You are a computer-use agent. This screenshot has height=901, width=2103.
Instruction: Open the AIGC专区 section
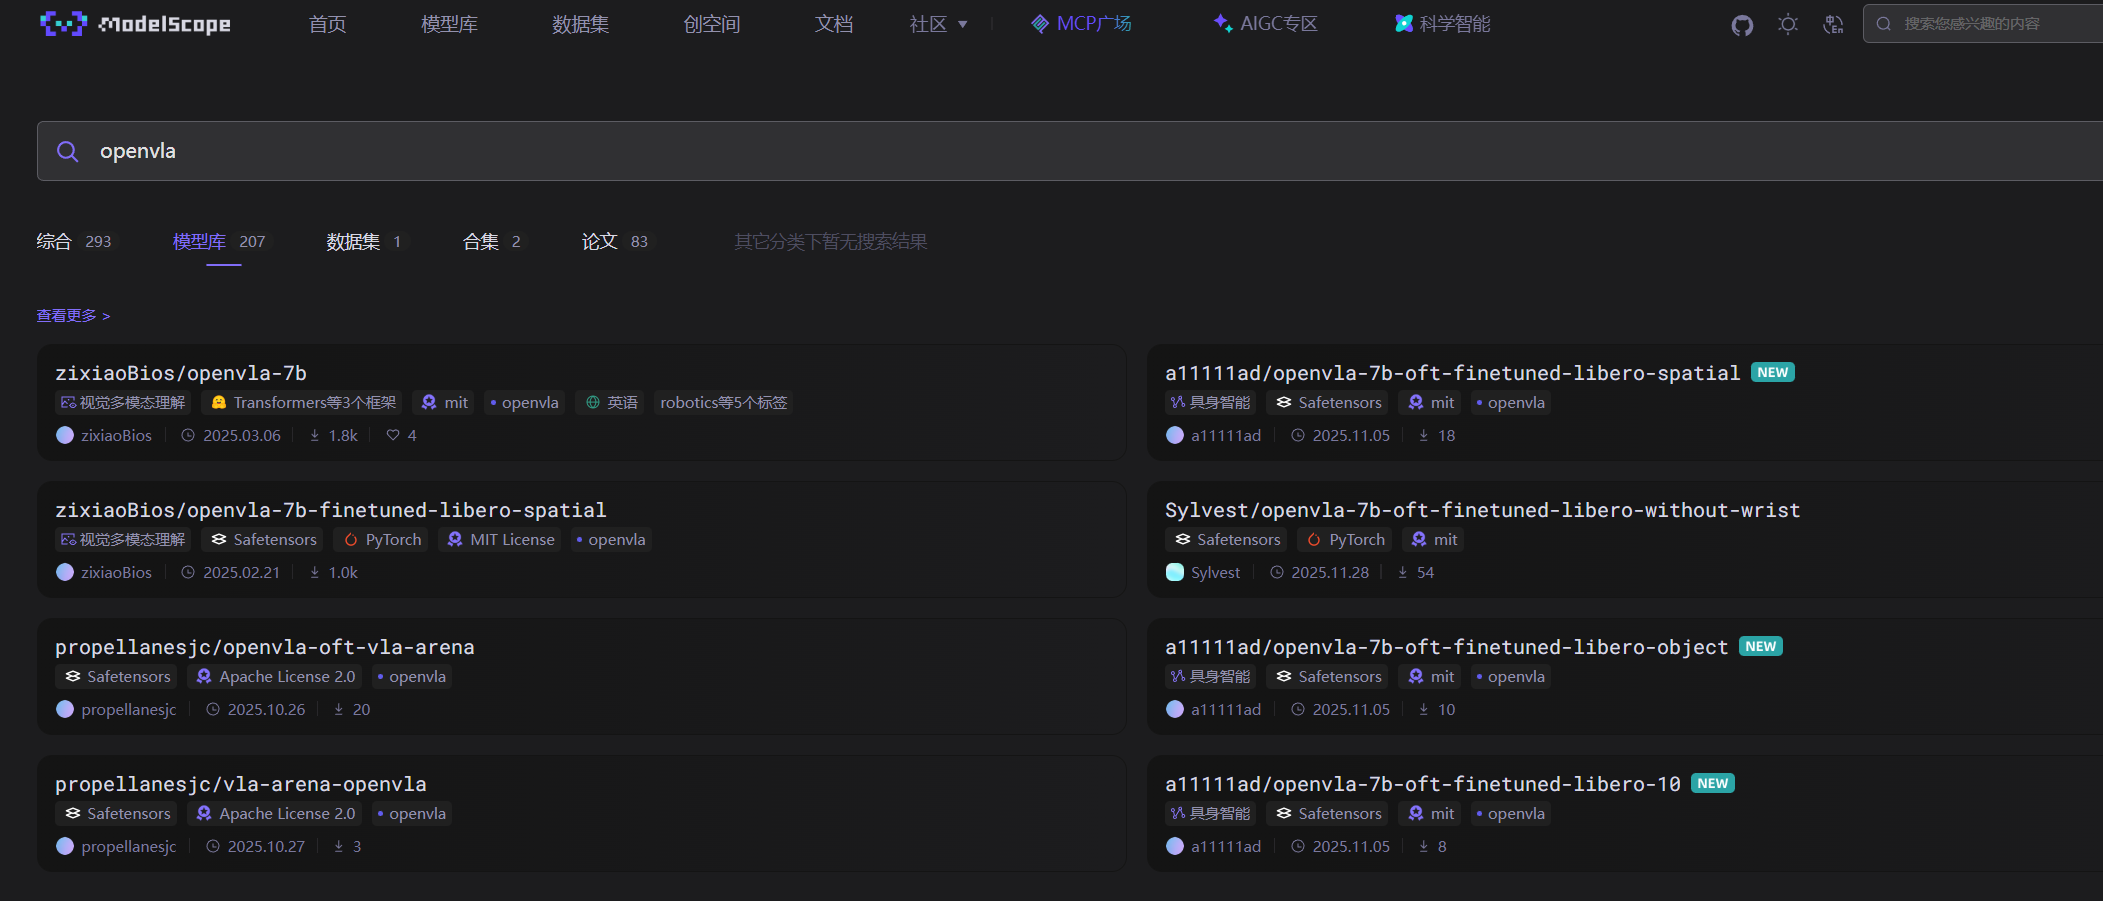coord(1265,24)
